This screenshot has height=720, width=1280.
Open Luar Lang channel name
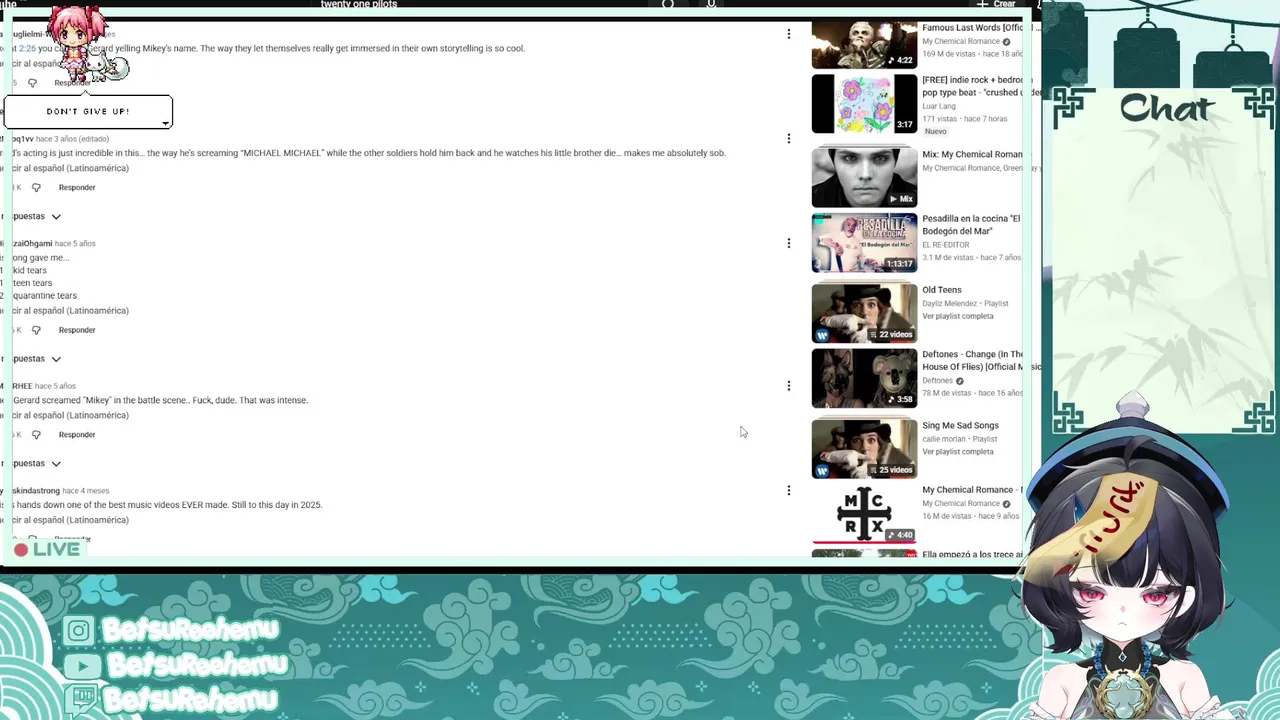pyautogui.click(x=939, y=106)
